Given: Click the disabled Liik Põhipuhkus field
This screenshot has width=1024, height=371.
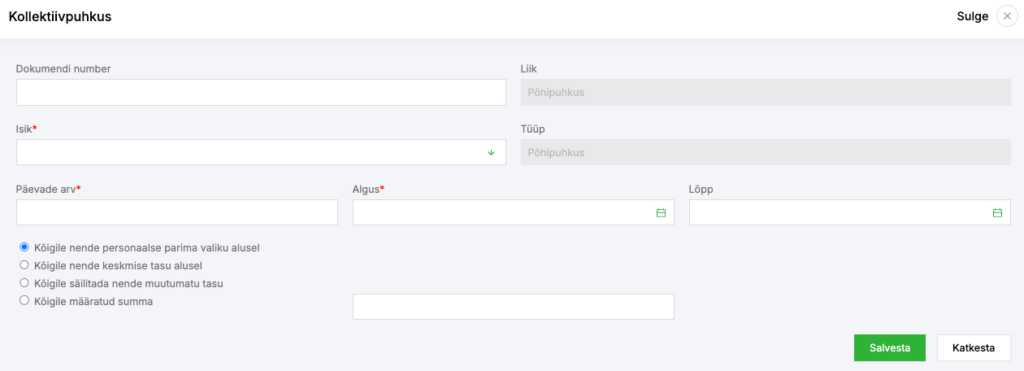Looking at the screenshot, I should [x=765, y=93].
